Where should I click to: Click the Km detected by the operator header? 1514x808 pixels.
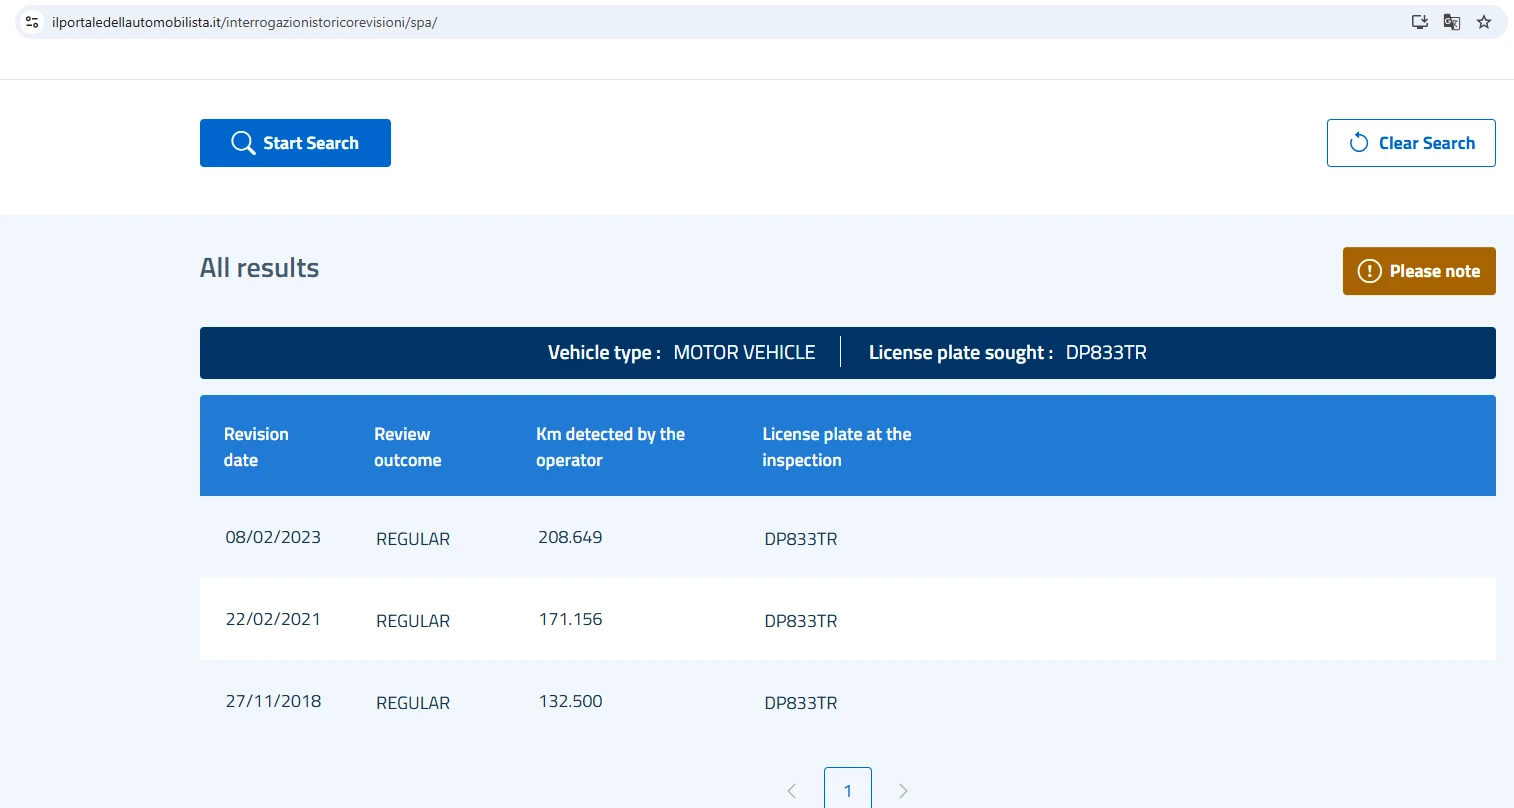point(610,447)
